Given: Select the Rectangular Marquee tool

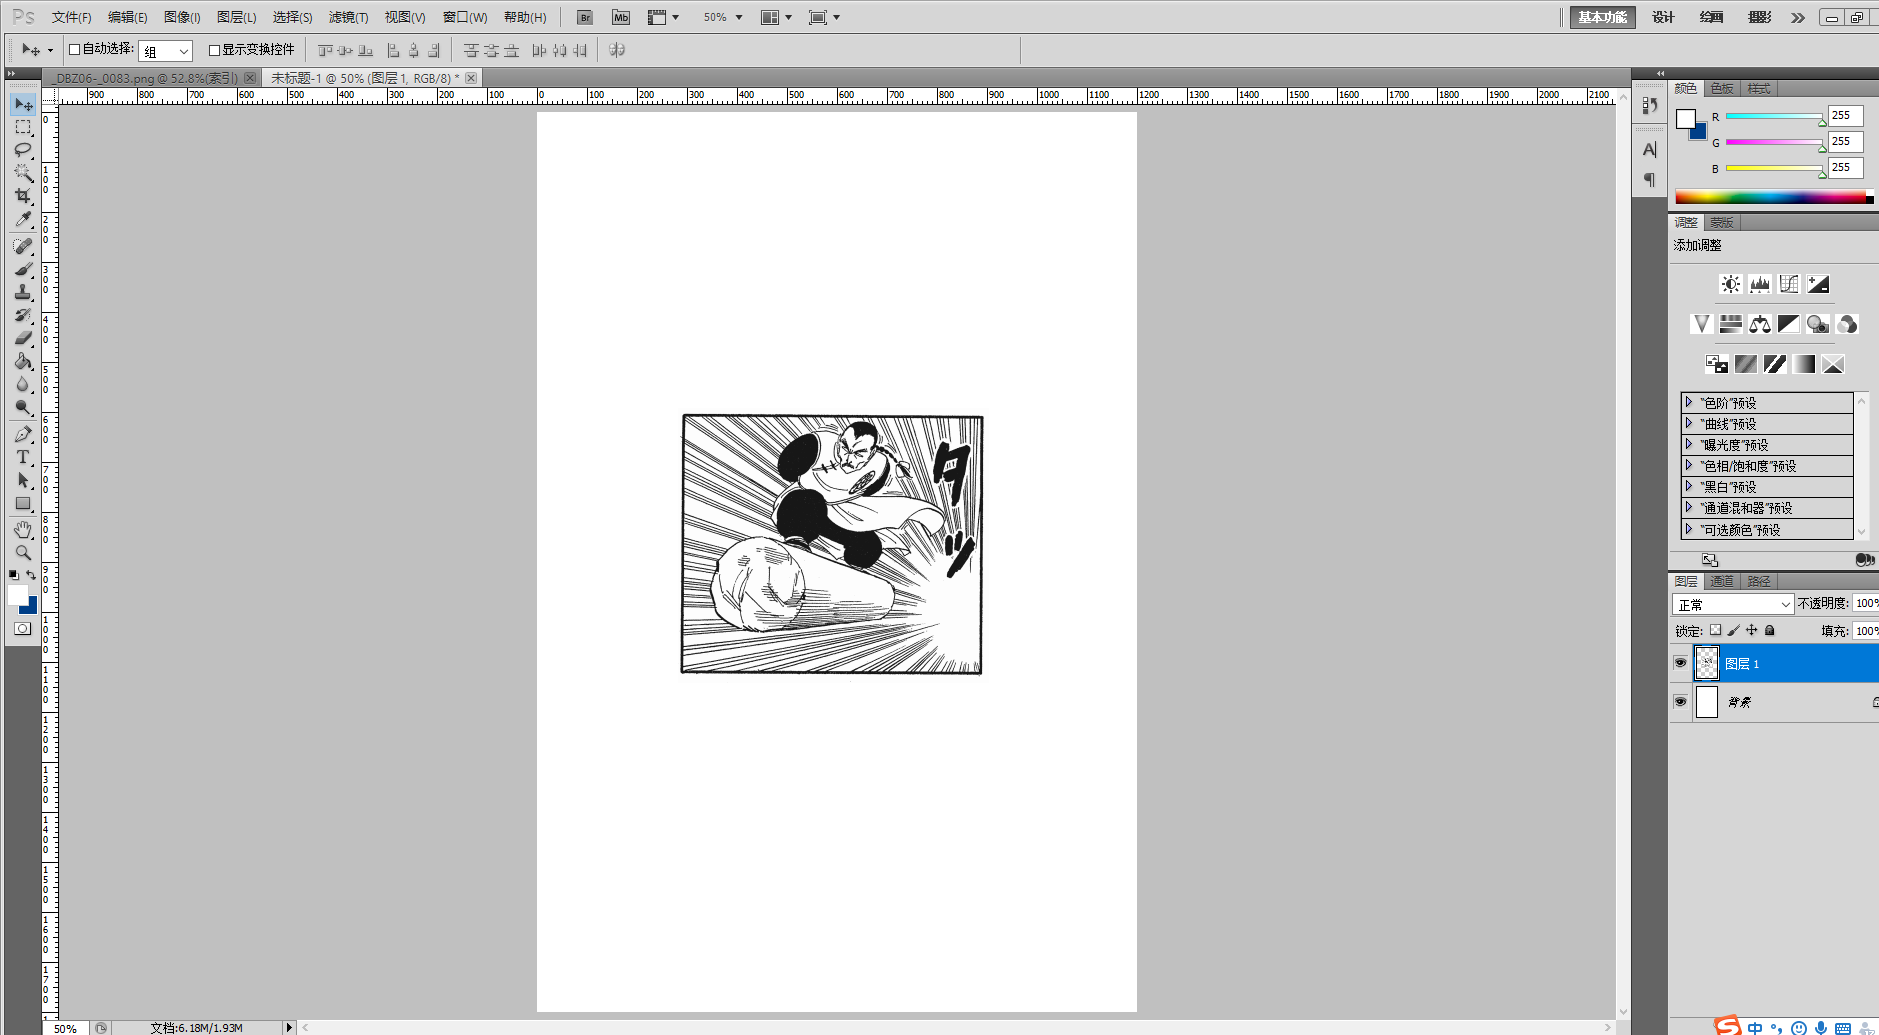Looking at the screenshot, I should tap(23, 127).
